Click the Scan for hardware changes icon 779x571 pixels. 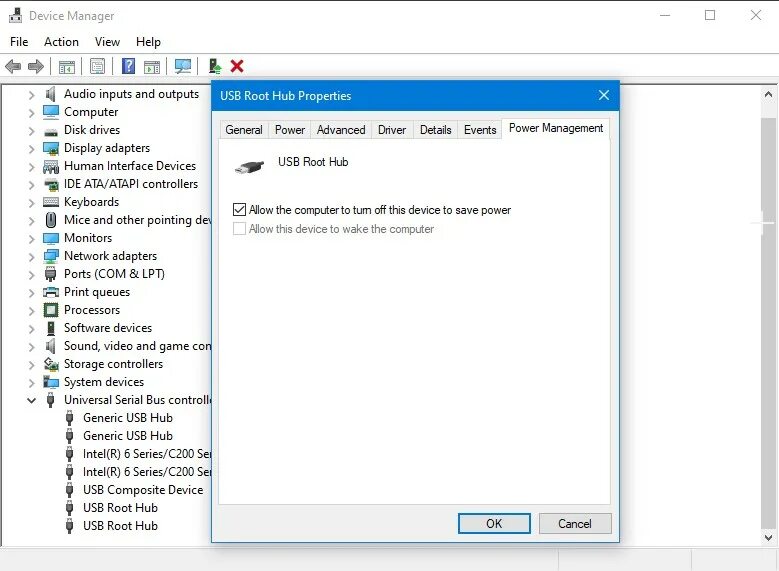pyautogui.click(x=183, y=66)
